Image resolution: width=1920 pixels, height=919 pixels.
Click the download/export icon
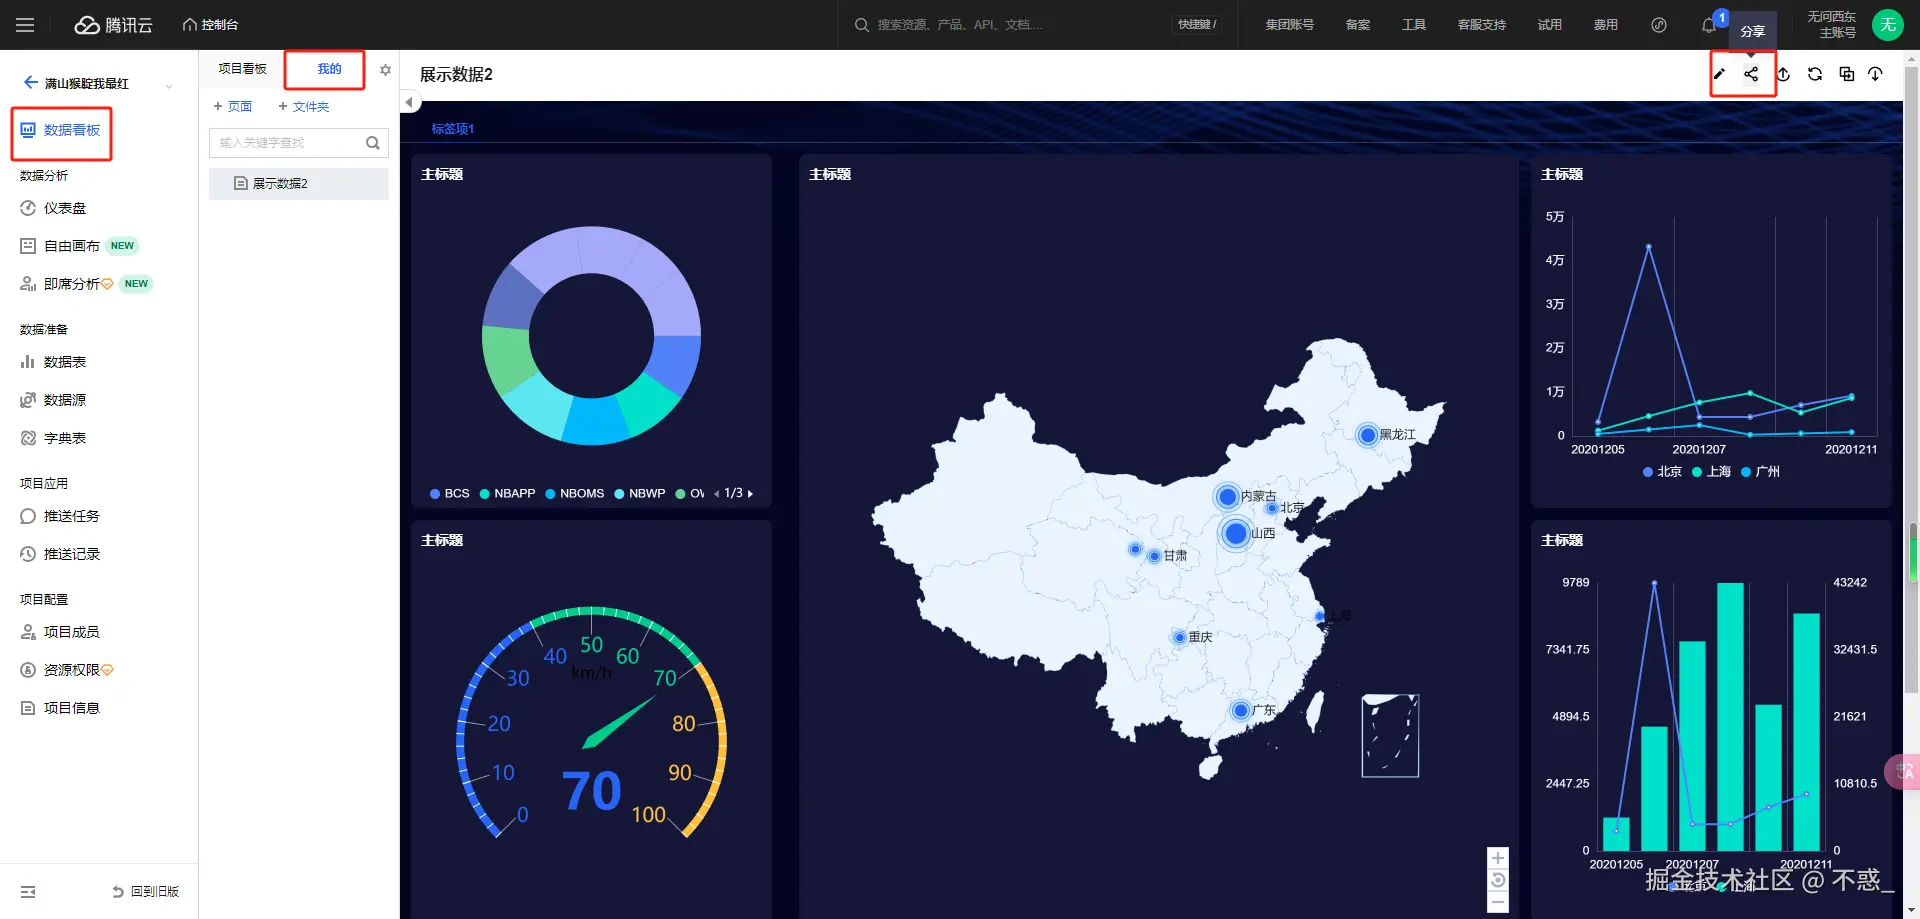tap(1875, 74)
